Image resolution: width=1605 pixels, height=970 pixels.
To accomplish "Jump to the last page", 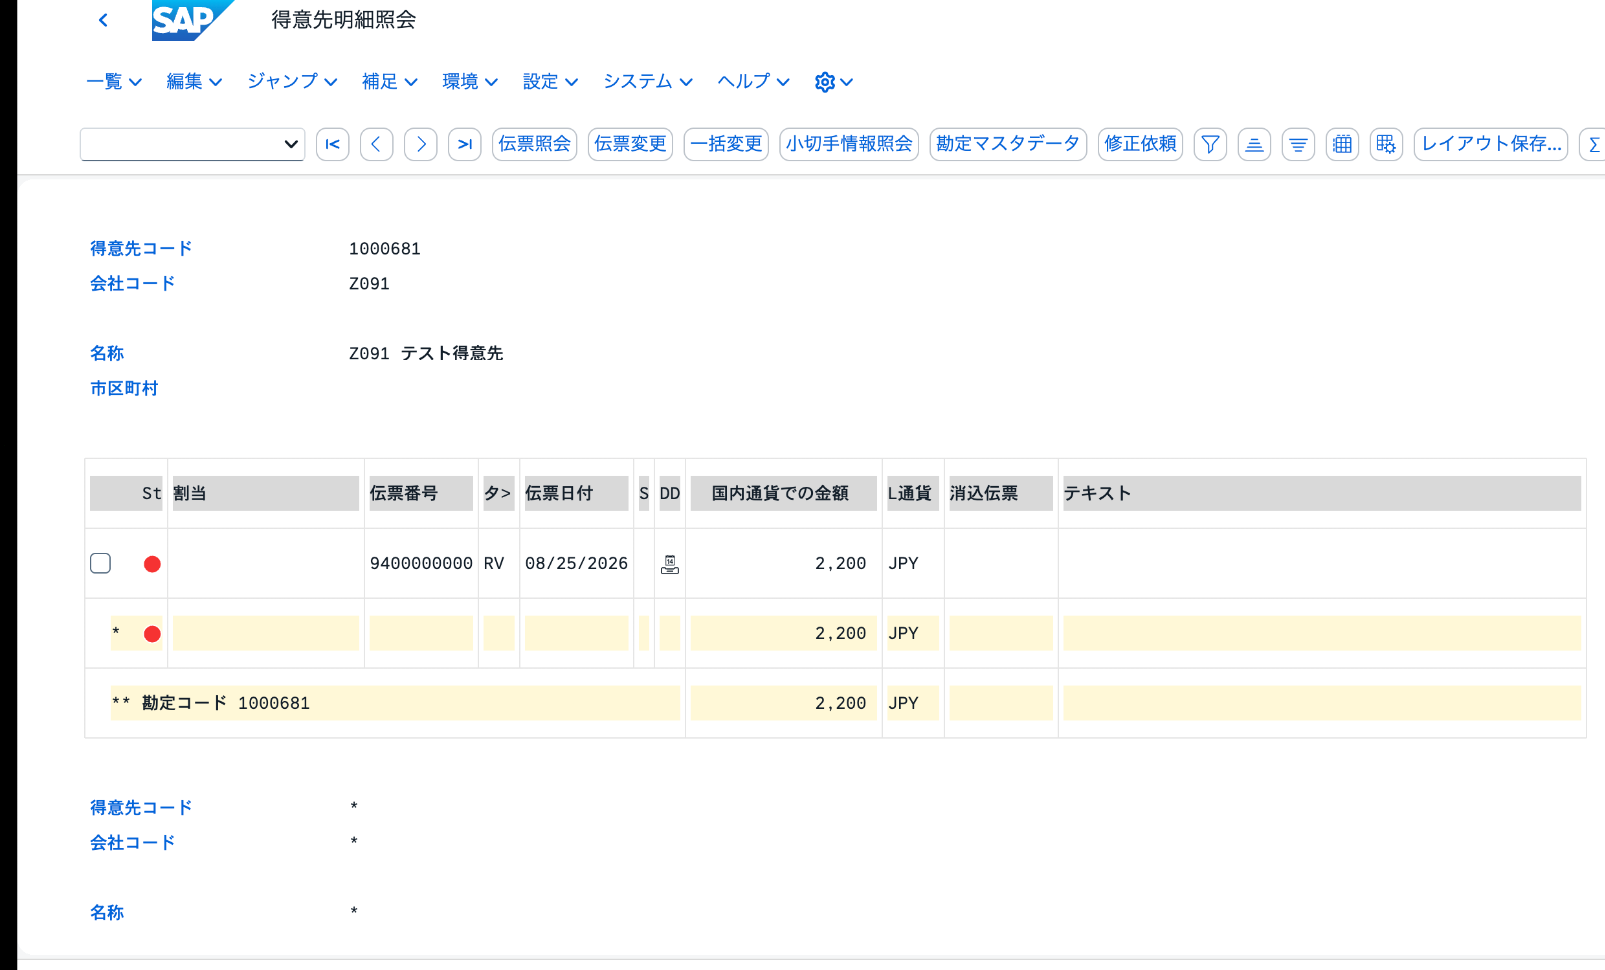I will coord(464,144).
